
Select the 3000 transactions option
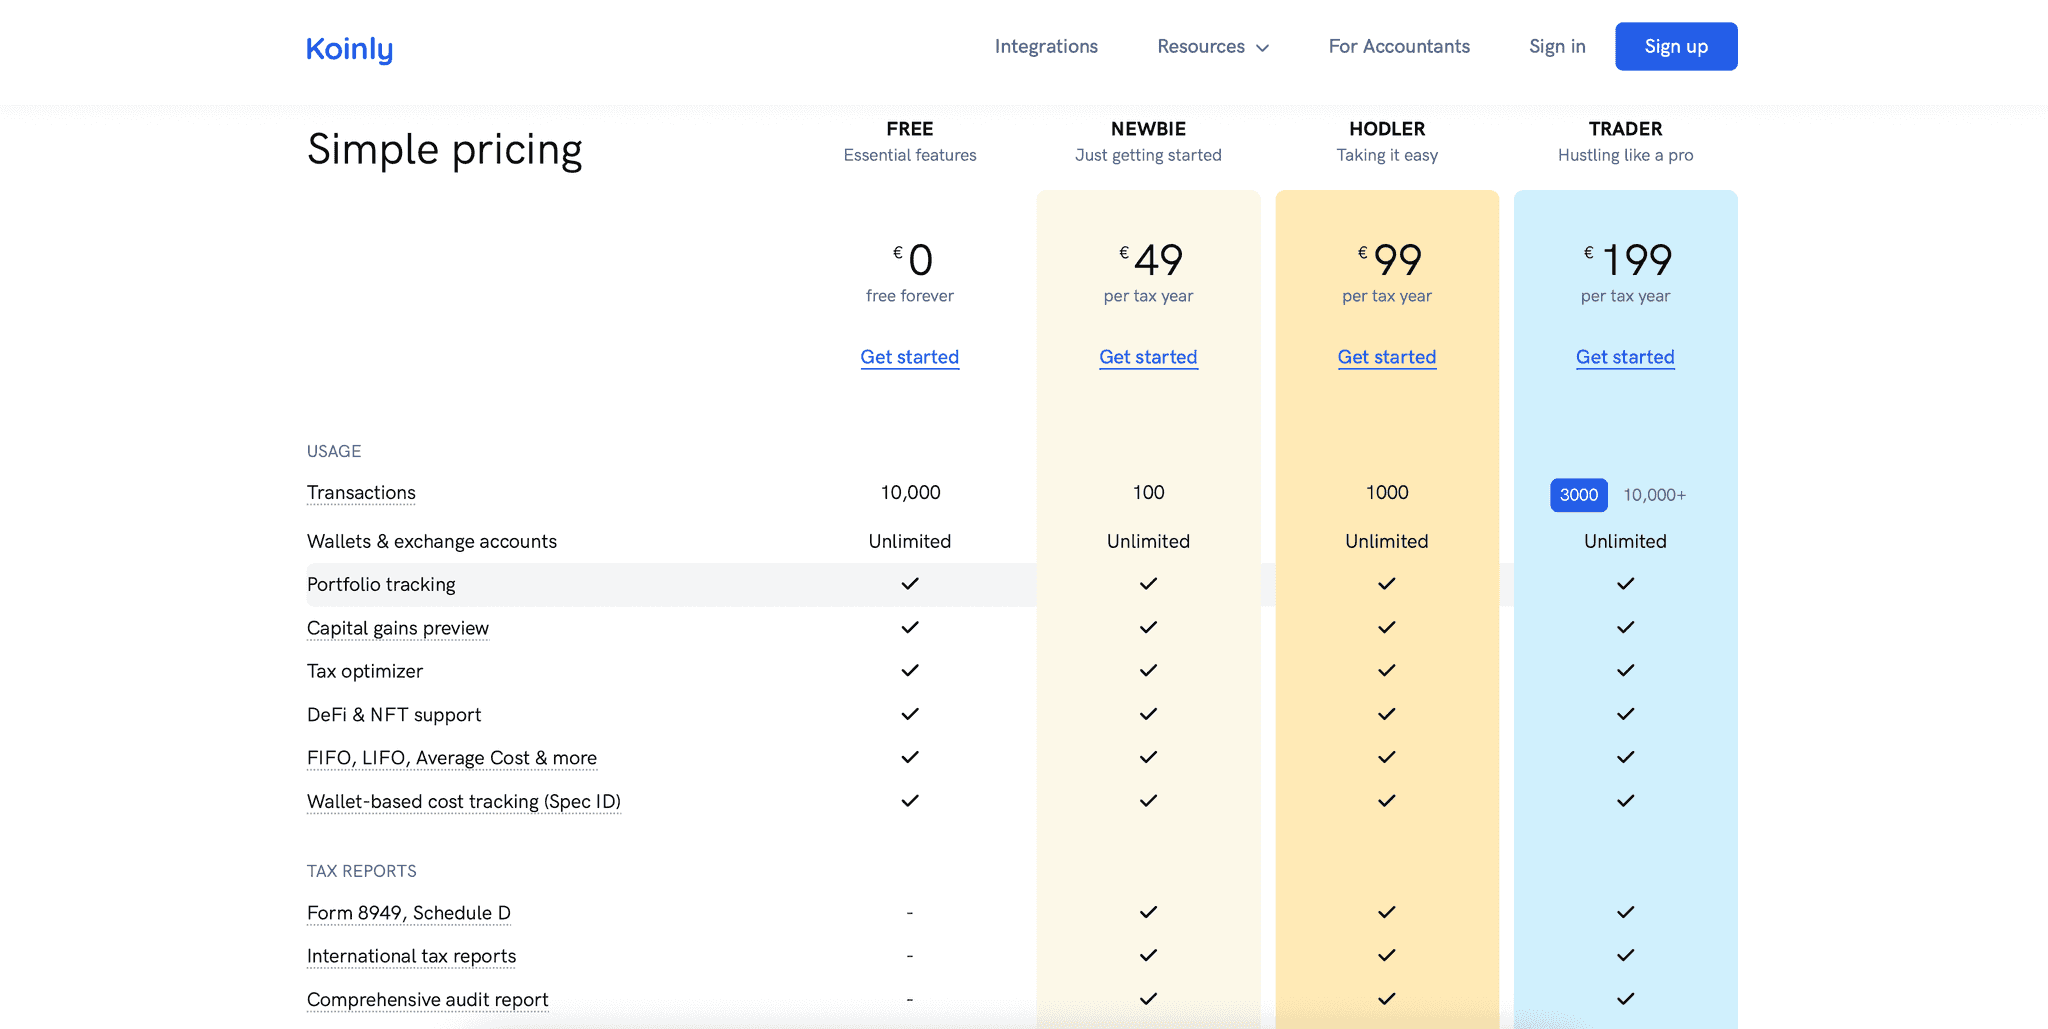coord(1579,495)
